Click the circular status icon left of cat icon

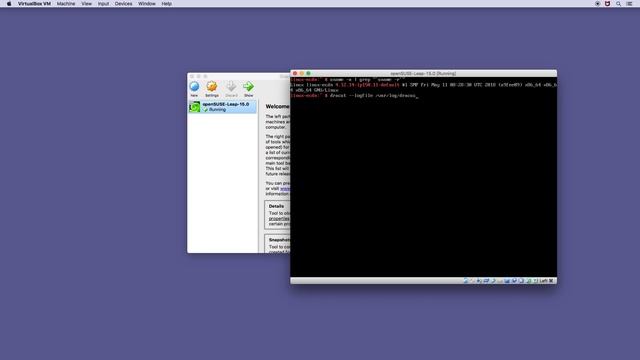(x=598, y=4)
